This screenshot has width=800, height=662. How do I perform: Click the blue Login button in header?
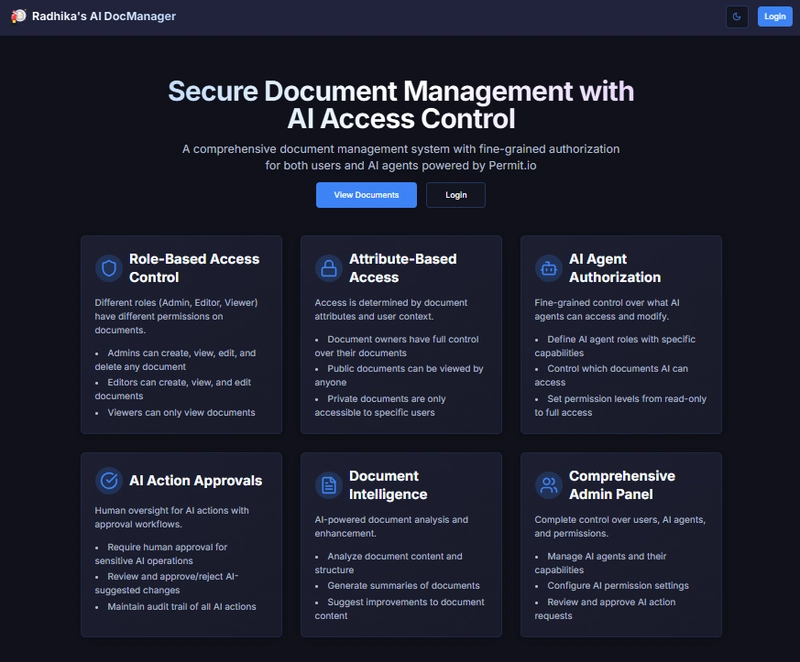click(x=774, y=17)
